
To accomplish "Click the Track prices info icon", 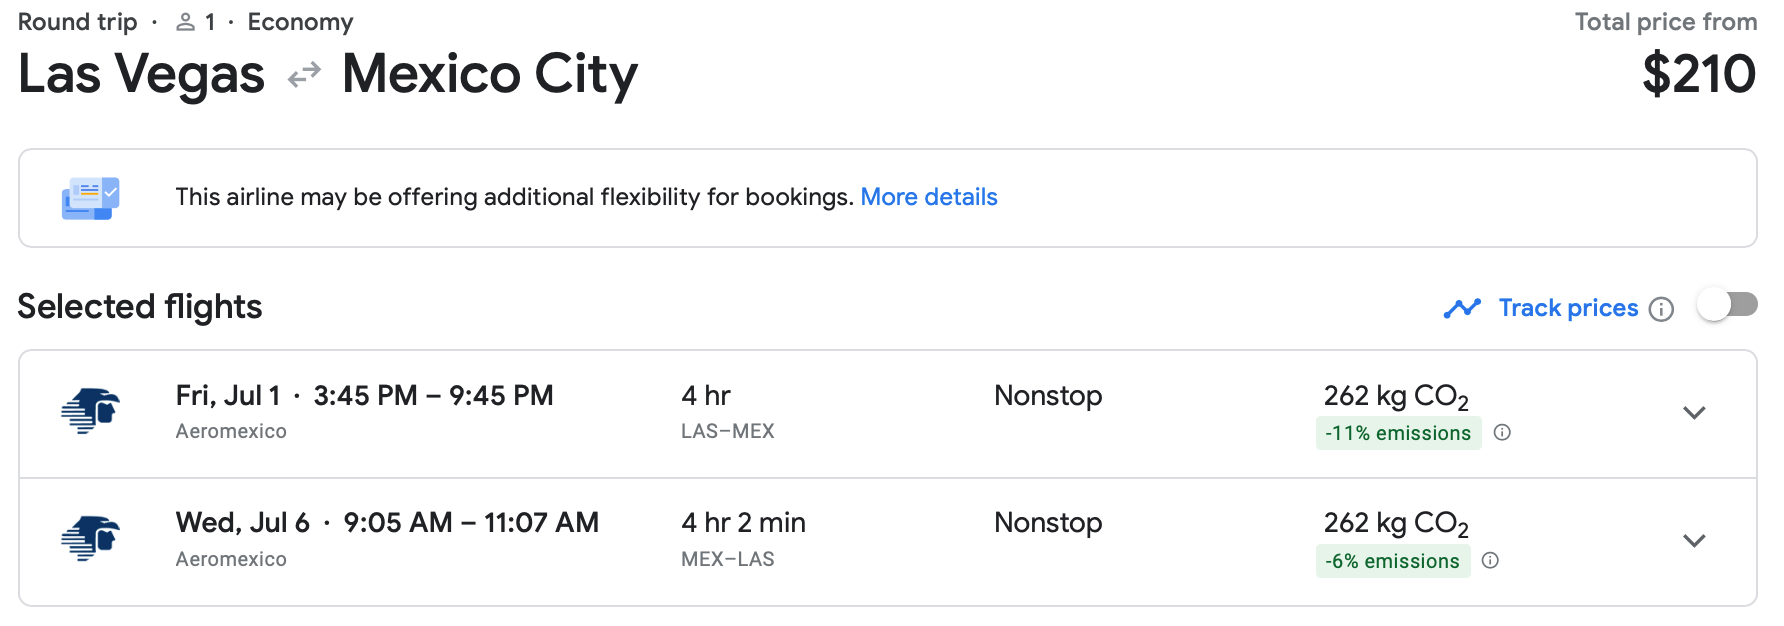I will click(1661, 309).
